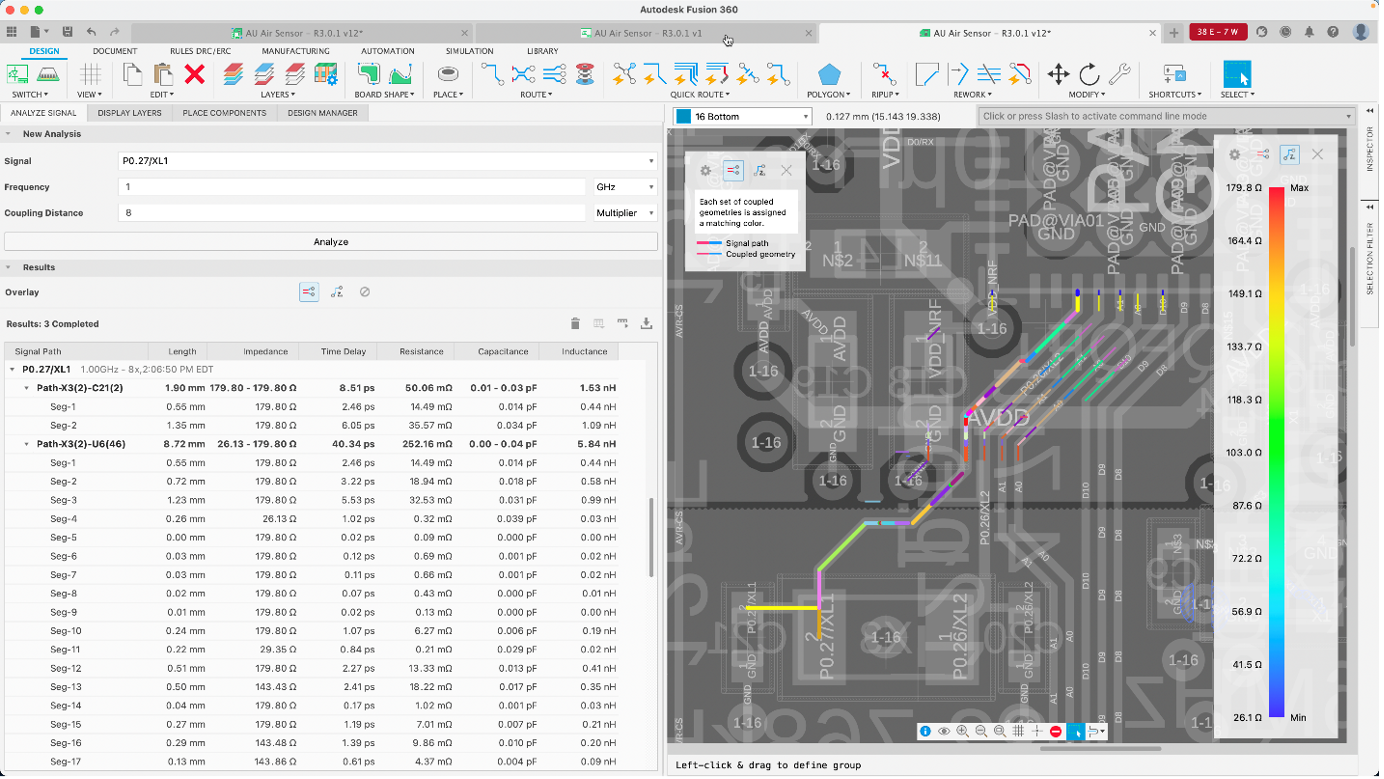Toggle grid display in bottom canvas toolbar
Image resolution: width=1384 pixels, height=779 pixels.
(1018, 731)
